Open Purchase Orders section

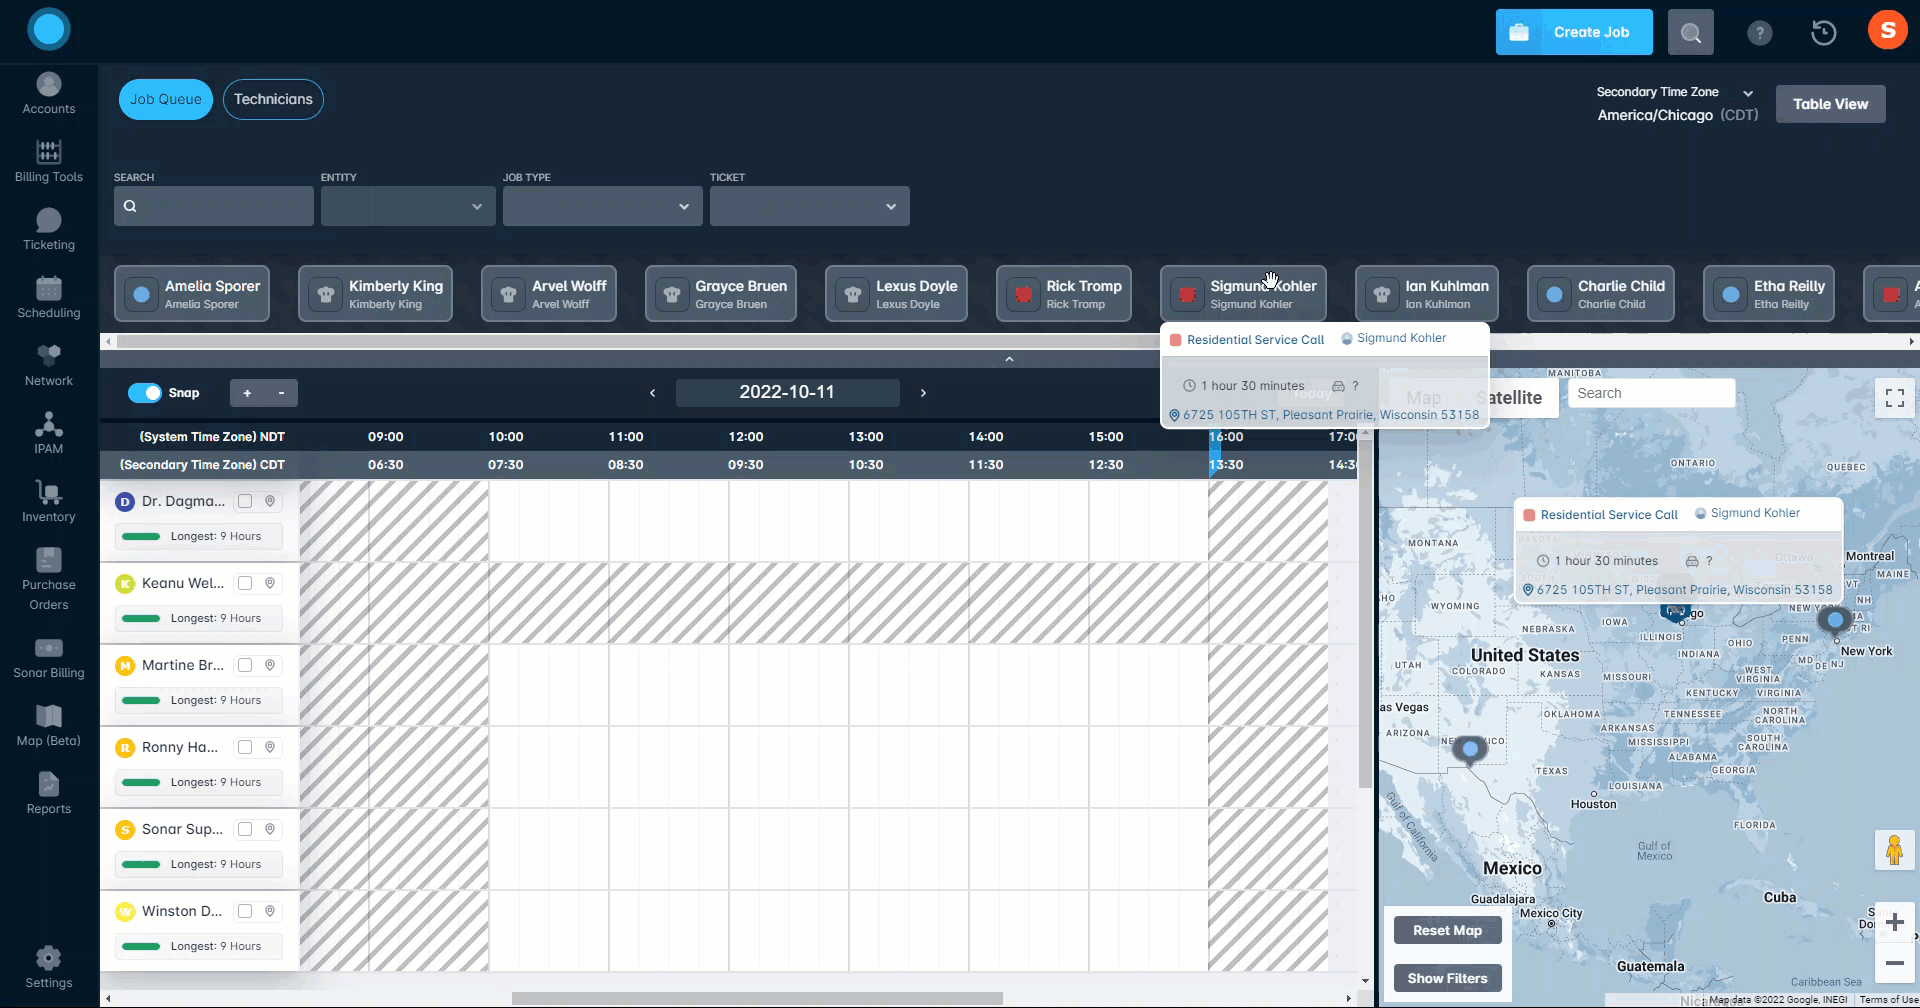[x=48, y=580]
